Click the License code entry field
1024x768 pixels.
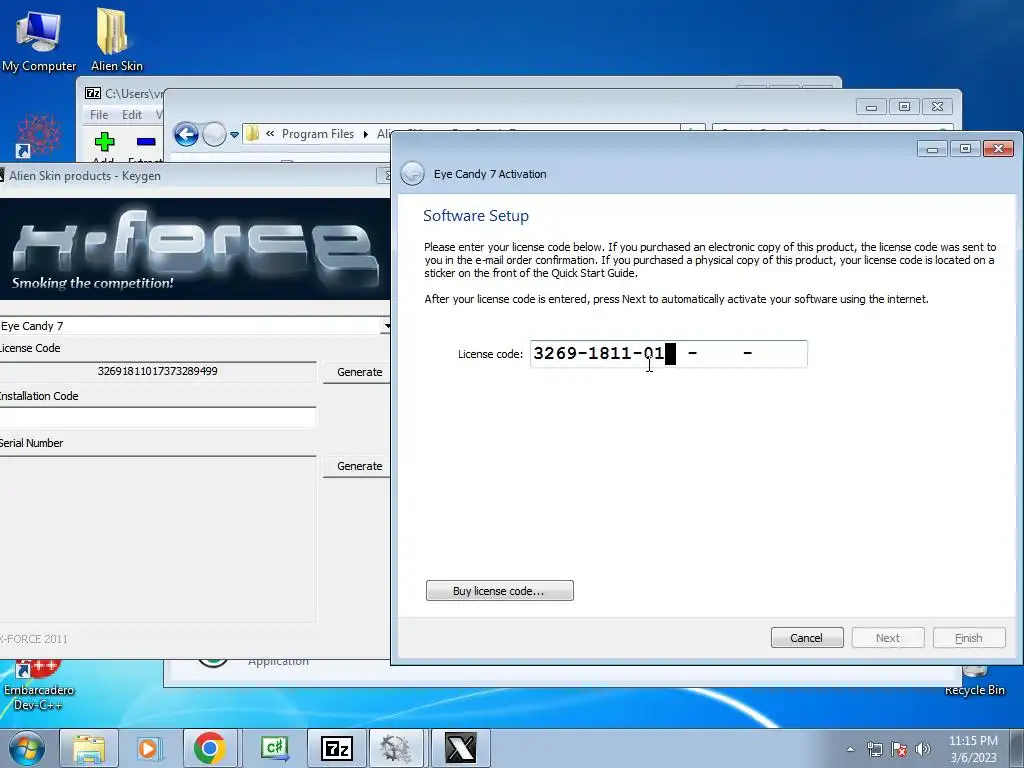pos(669,354)
